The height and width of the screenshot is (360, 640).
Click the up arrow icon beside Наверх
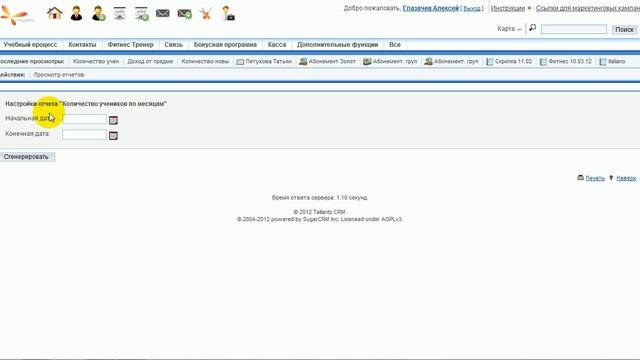point(611,178)
